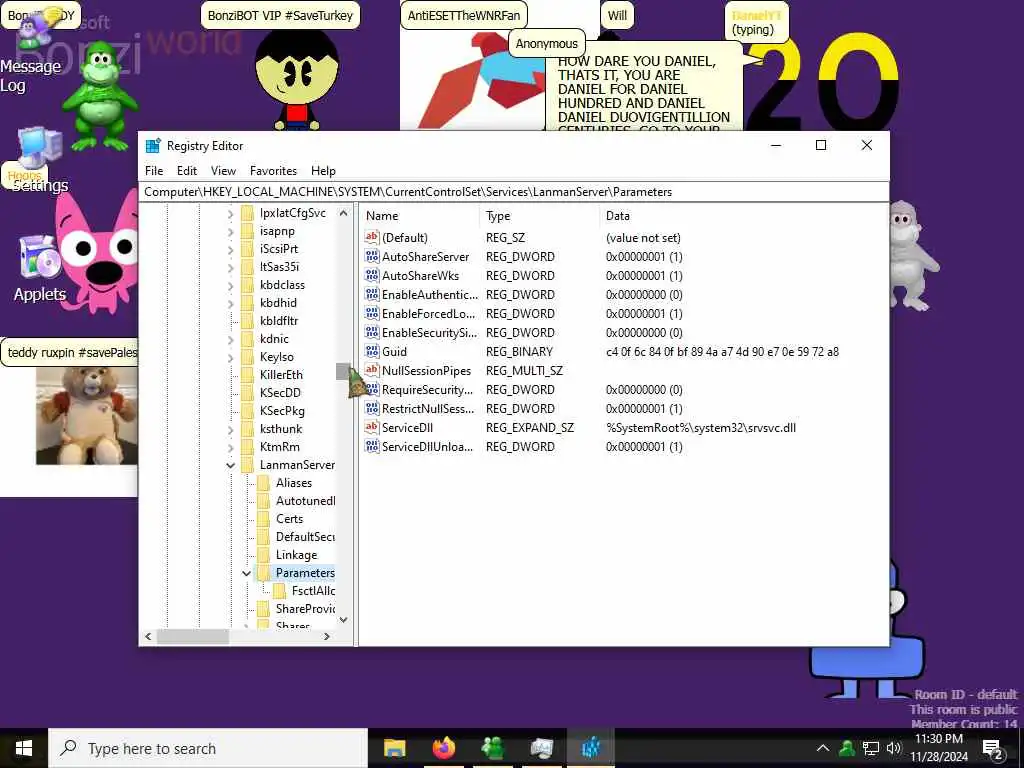Click the NullSessionPipes value icon
Image resolution: width=1024 pixels, height=768 pixels.
[372, 370]
